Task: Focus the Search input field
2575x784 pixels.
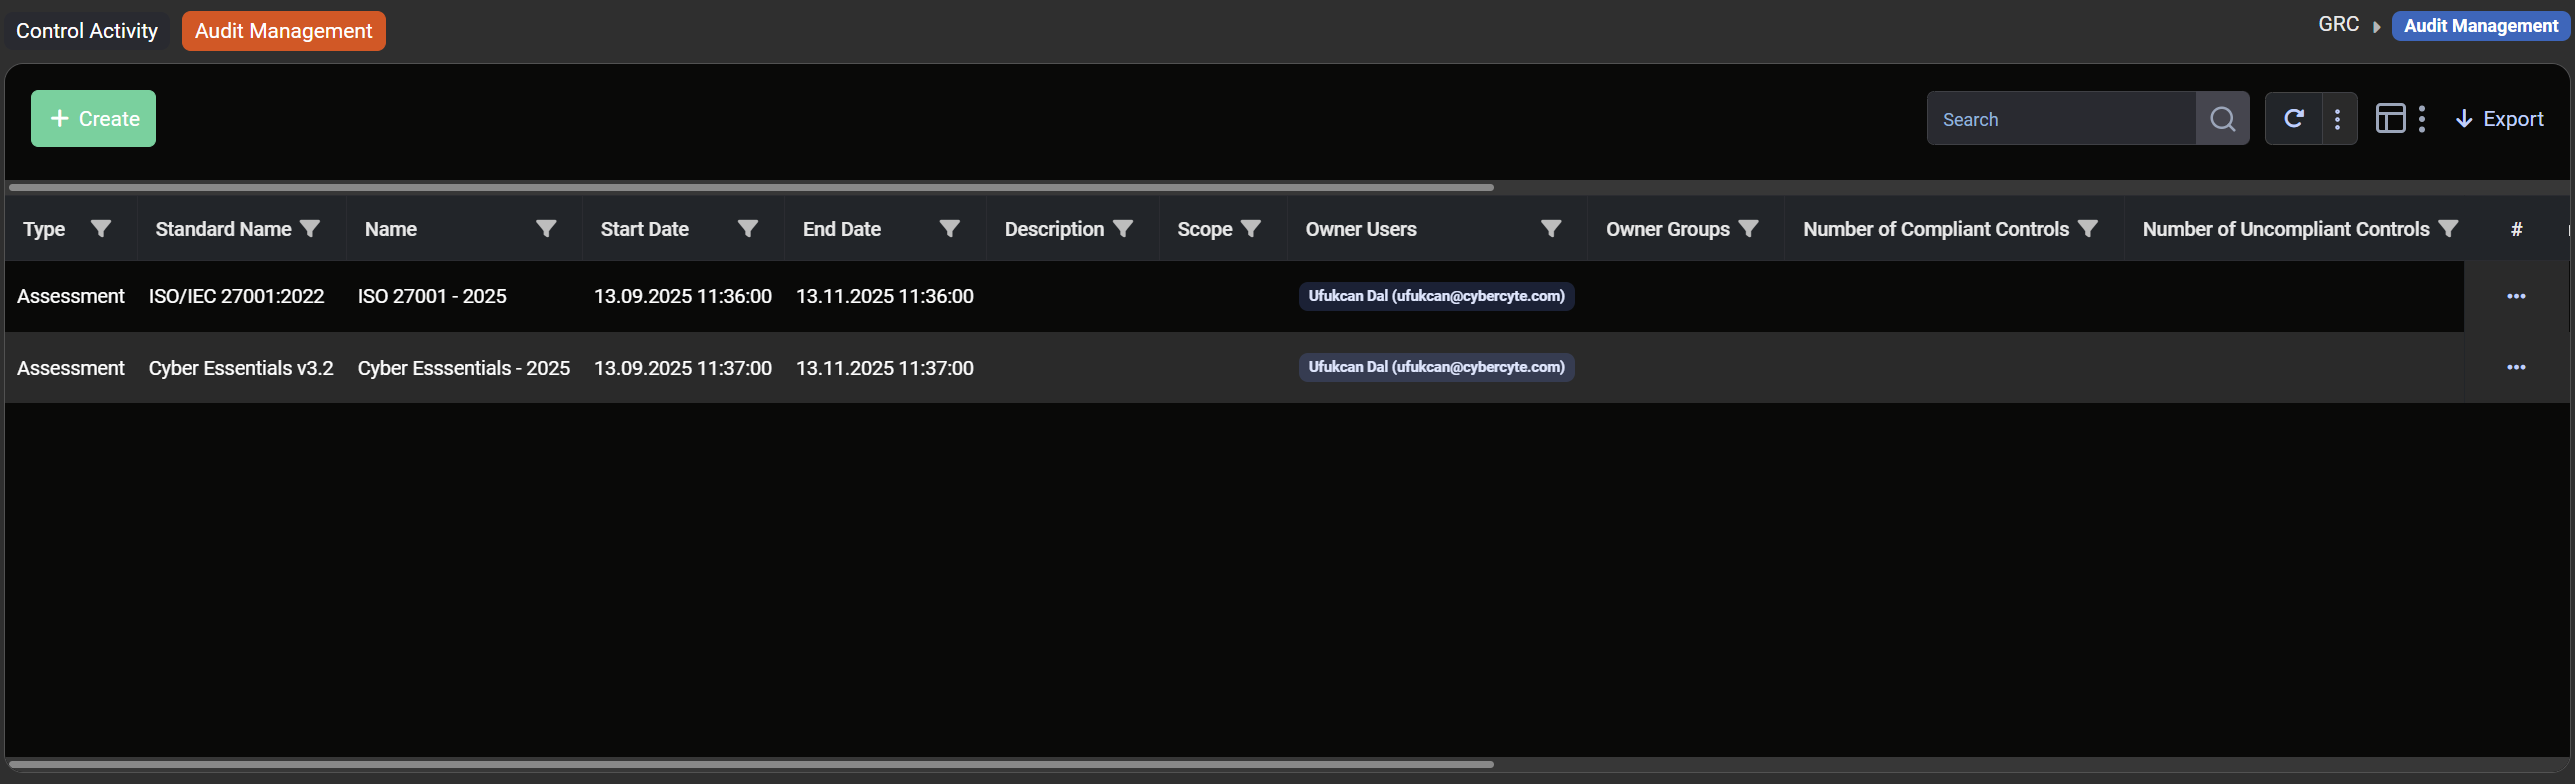Action: click(2060, 119)
